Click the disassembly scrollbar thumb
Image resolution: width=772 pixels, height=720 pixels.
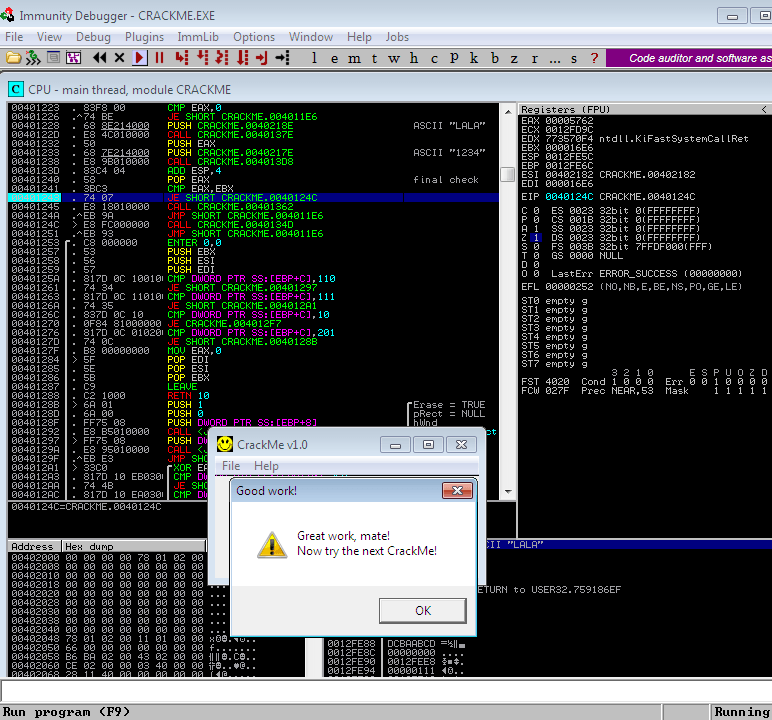click(x=508, y=174)
